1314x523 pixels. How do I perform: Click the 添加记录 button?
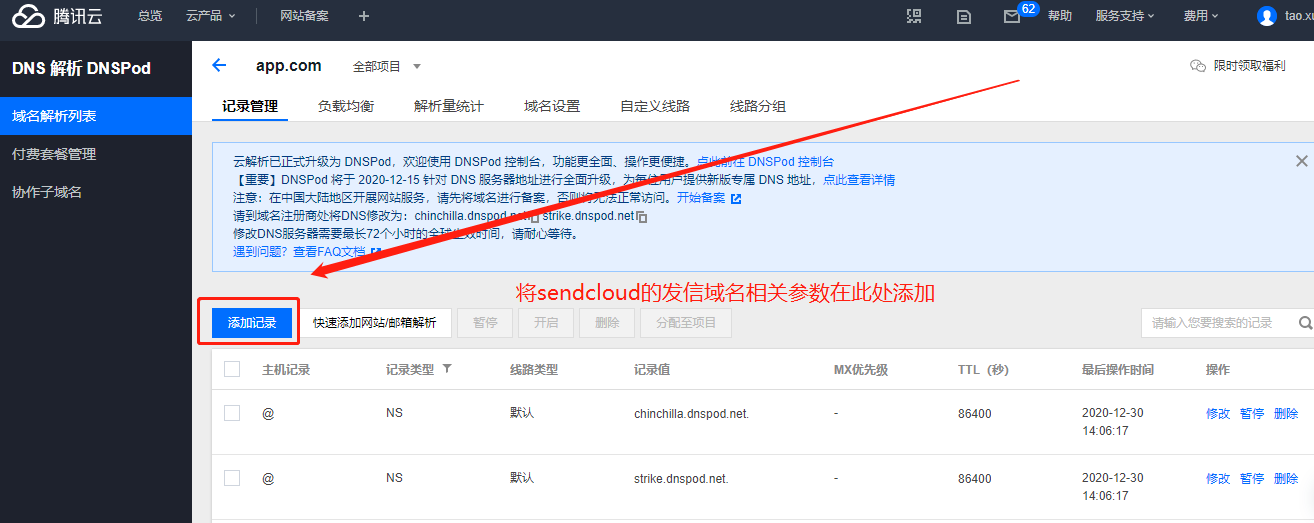point(252,323)
